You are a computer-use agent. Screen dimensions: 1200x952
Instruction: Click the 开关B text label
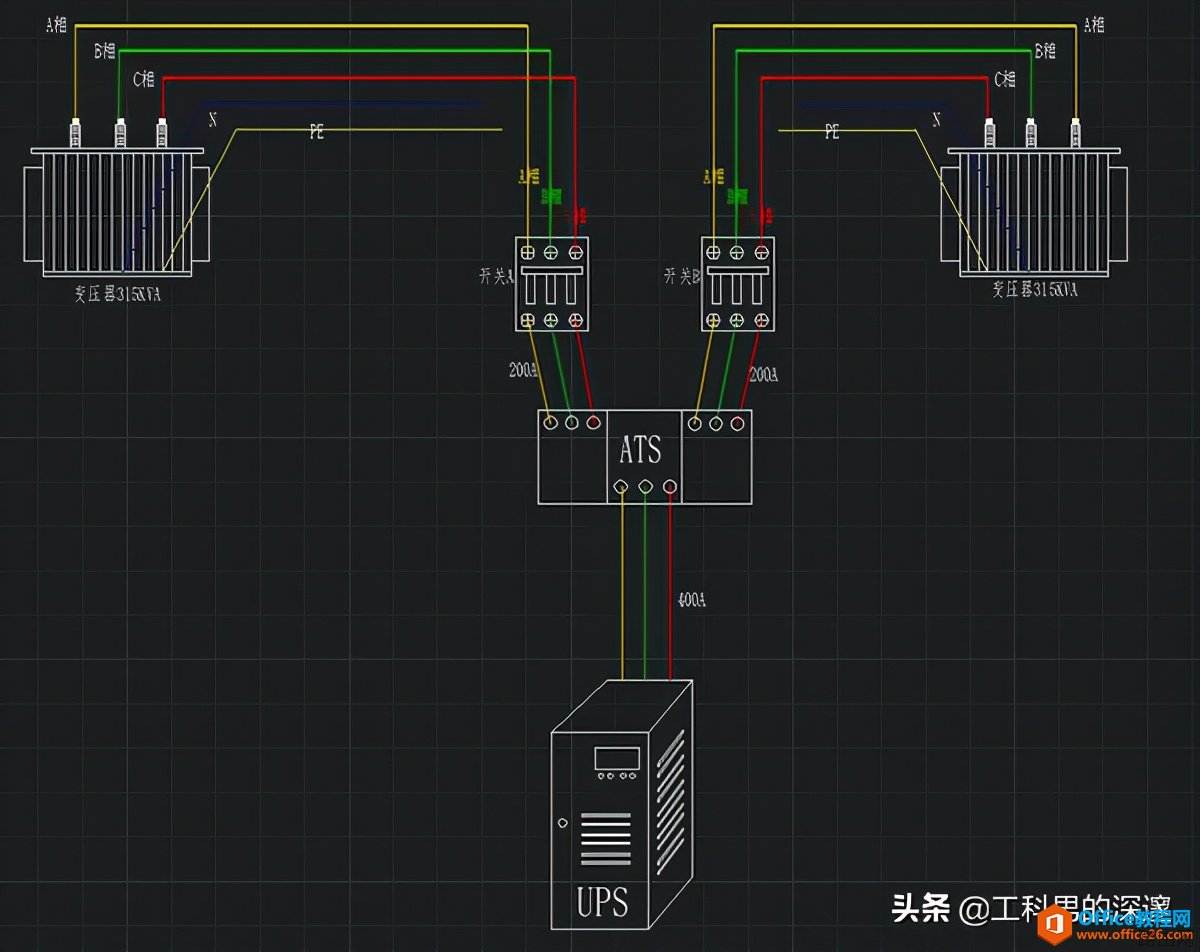pyautogui.click(x=680, y=276)
